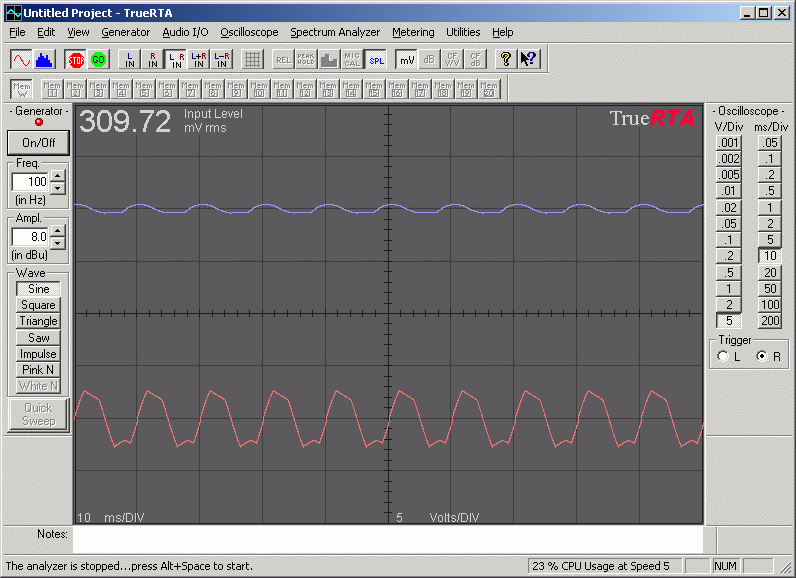Viewport: 796px width, 578px height.
Task: Click the REL relative mode icon
Action: click(x=283, y=60)
